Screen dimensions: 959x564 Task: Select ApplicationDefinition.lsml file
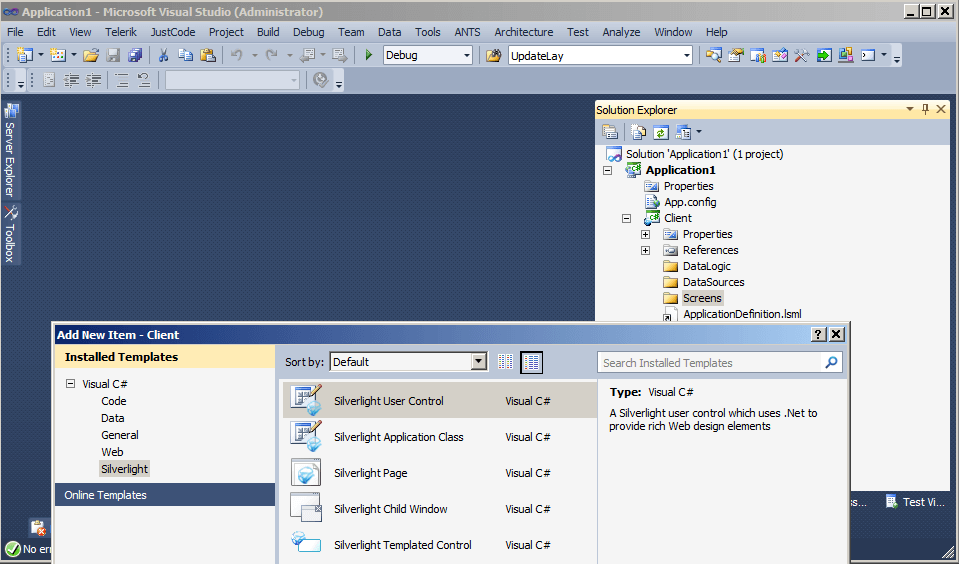click(x=742, y=314)
